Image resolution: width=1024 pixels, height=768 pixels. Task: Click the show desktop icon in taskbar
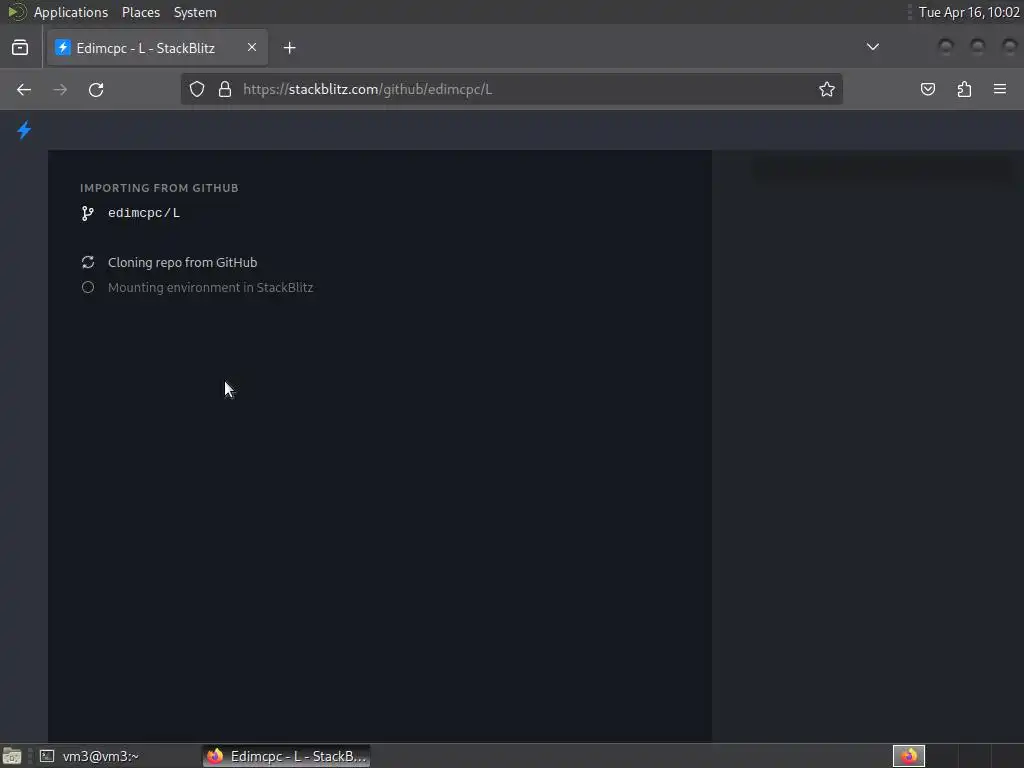(12, 756)
